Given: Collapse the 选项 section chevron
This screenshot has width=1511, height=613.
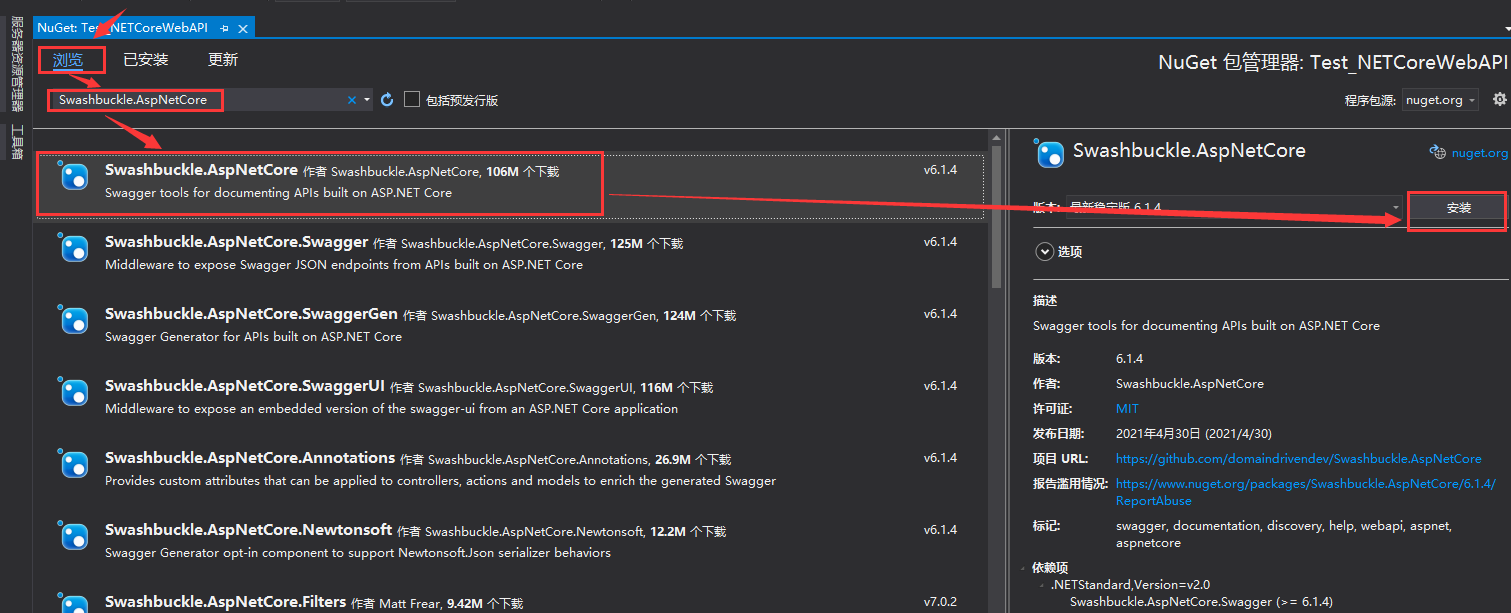Looking at the screenshot, I should coord(1045,251).
